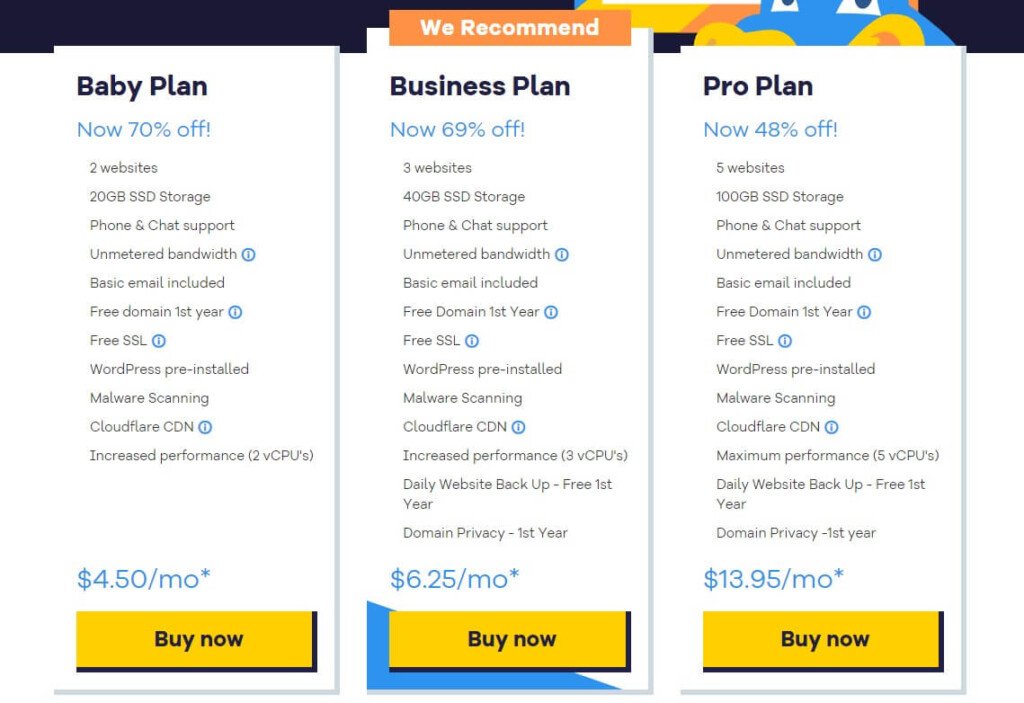Click the We Recommend orange badge
This screenshot has width=1024, height=703.
[x=510, y=28]
